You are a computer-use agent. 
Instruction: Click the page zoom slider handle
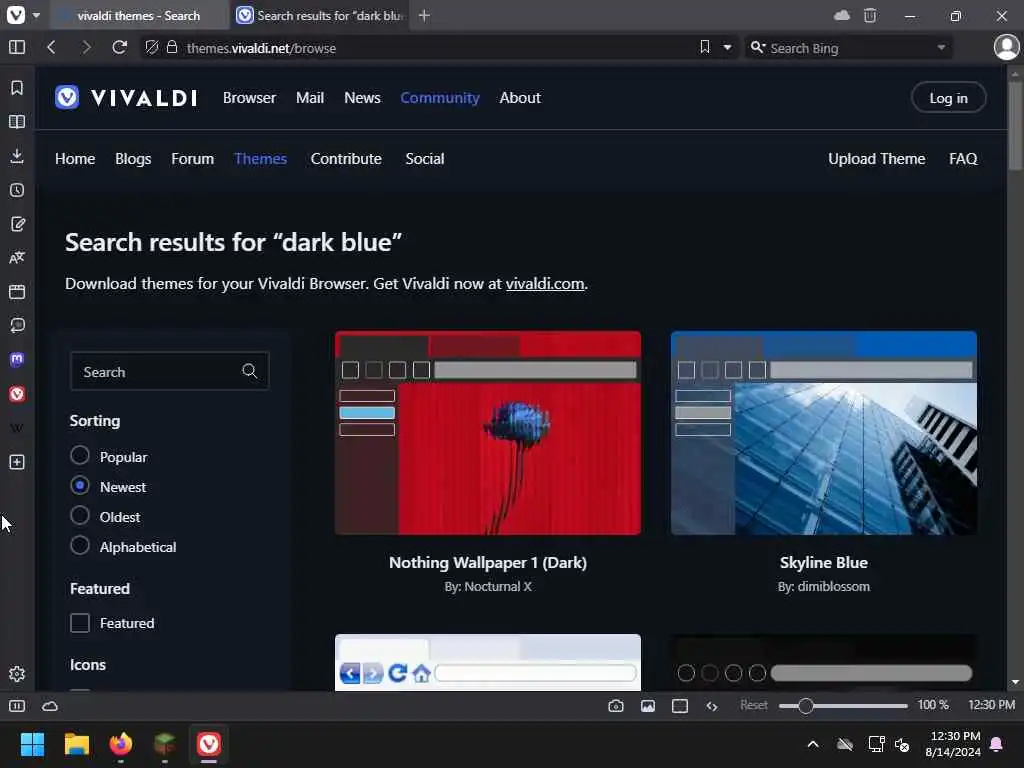pyautogui.click(x=805, y=706)
